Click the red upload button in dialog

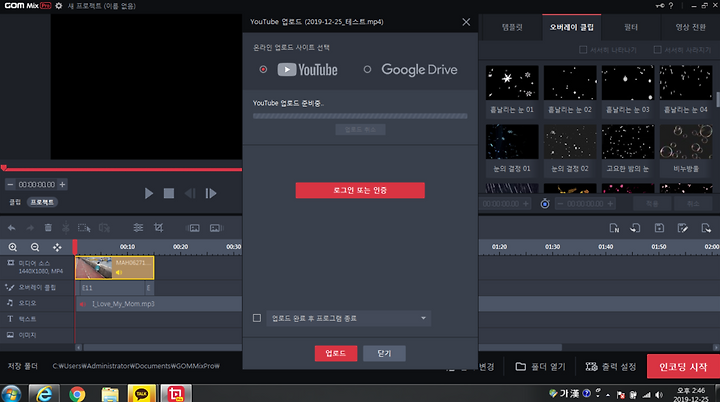click(x=336, y=353)
